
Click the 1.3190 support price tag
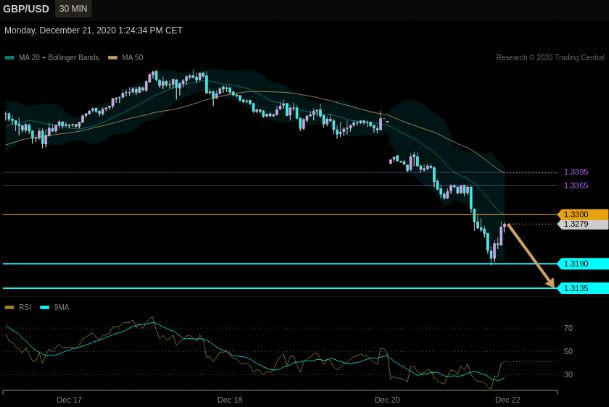[583, 264]
